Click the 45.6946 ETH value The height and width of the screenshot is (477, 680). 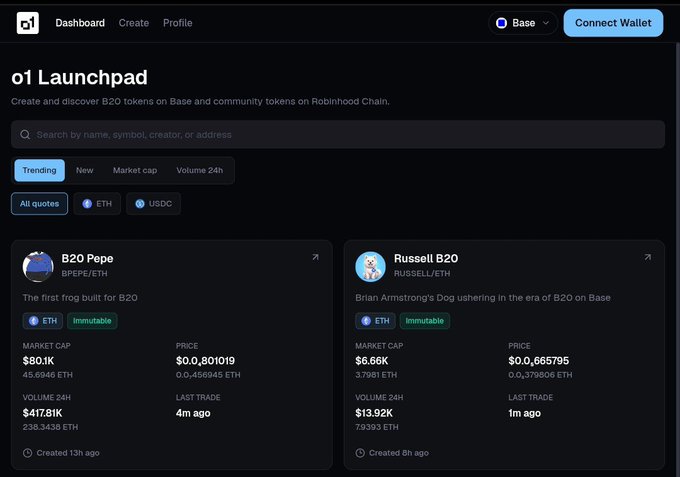click(48, 375)
